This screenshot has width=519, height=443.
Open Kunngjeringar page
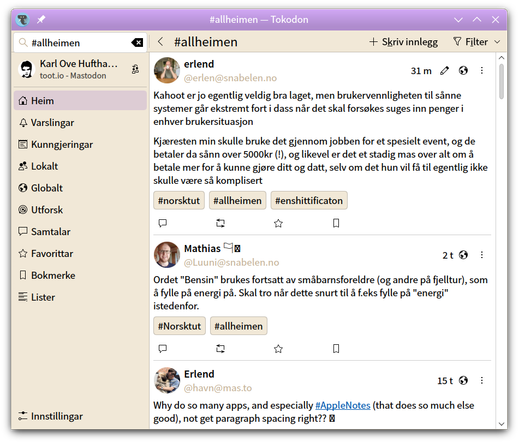point(80,144)
